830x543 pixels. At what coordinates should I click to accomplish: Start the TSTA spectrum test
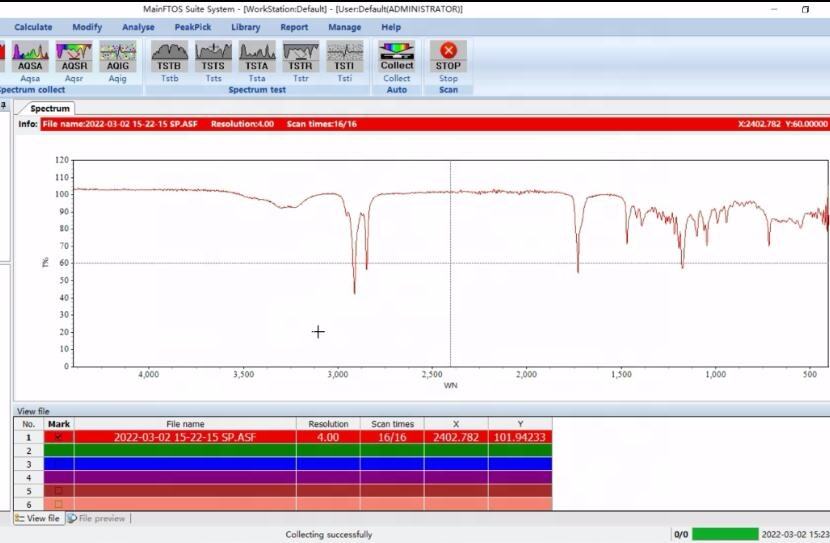pos(257,57)
